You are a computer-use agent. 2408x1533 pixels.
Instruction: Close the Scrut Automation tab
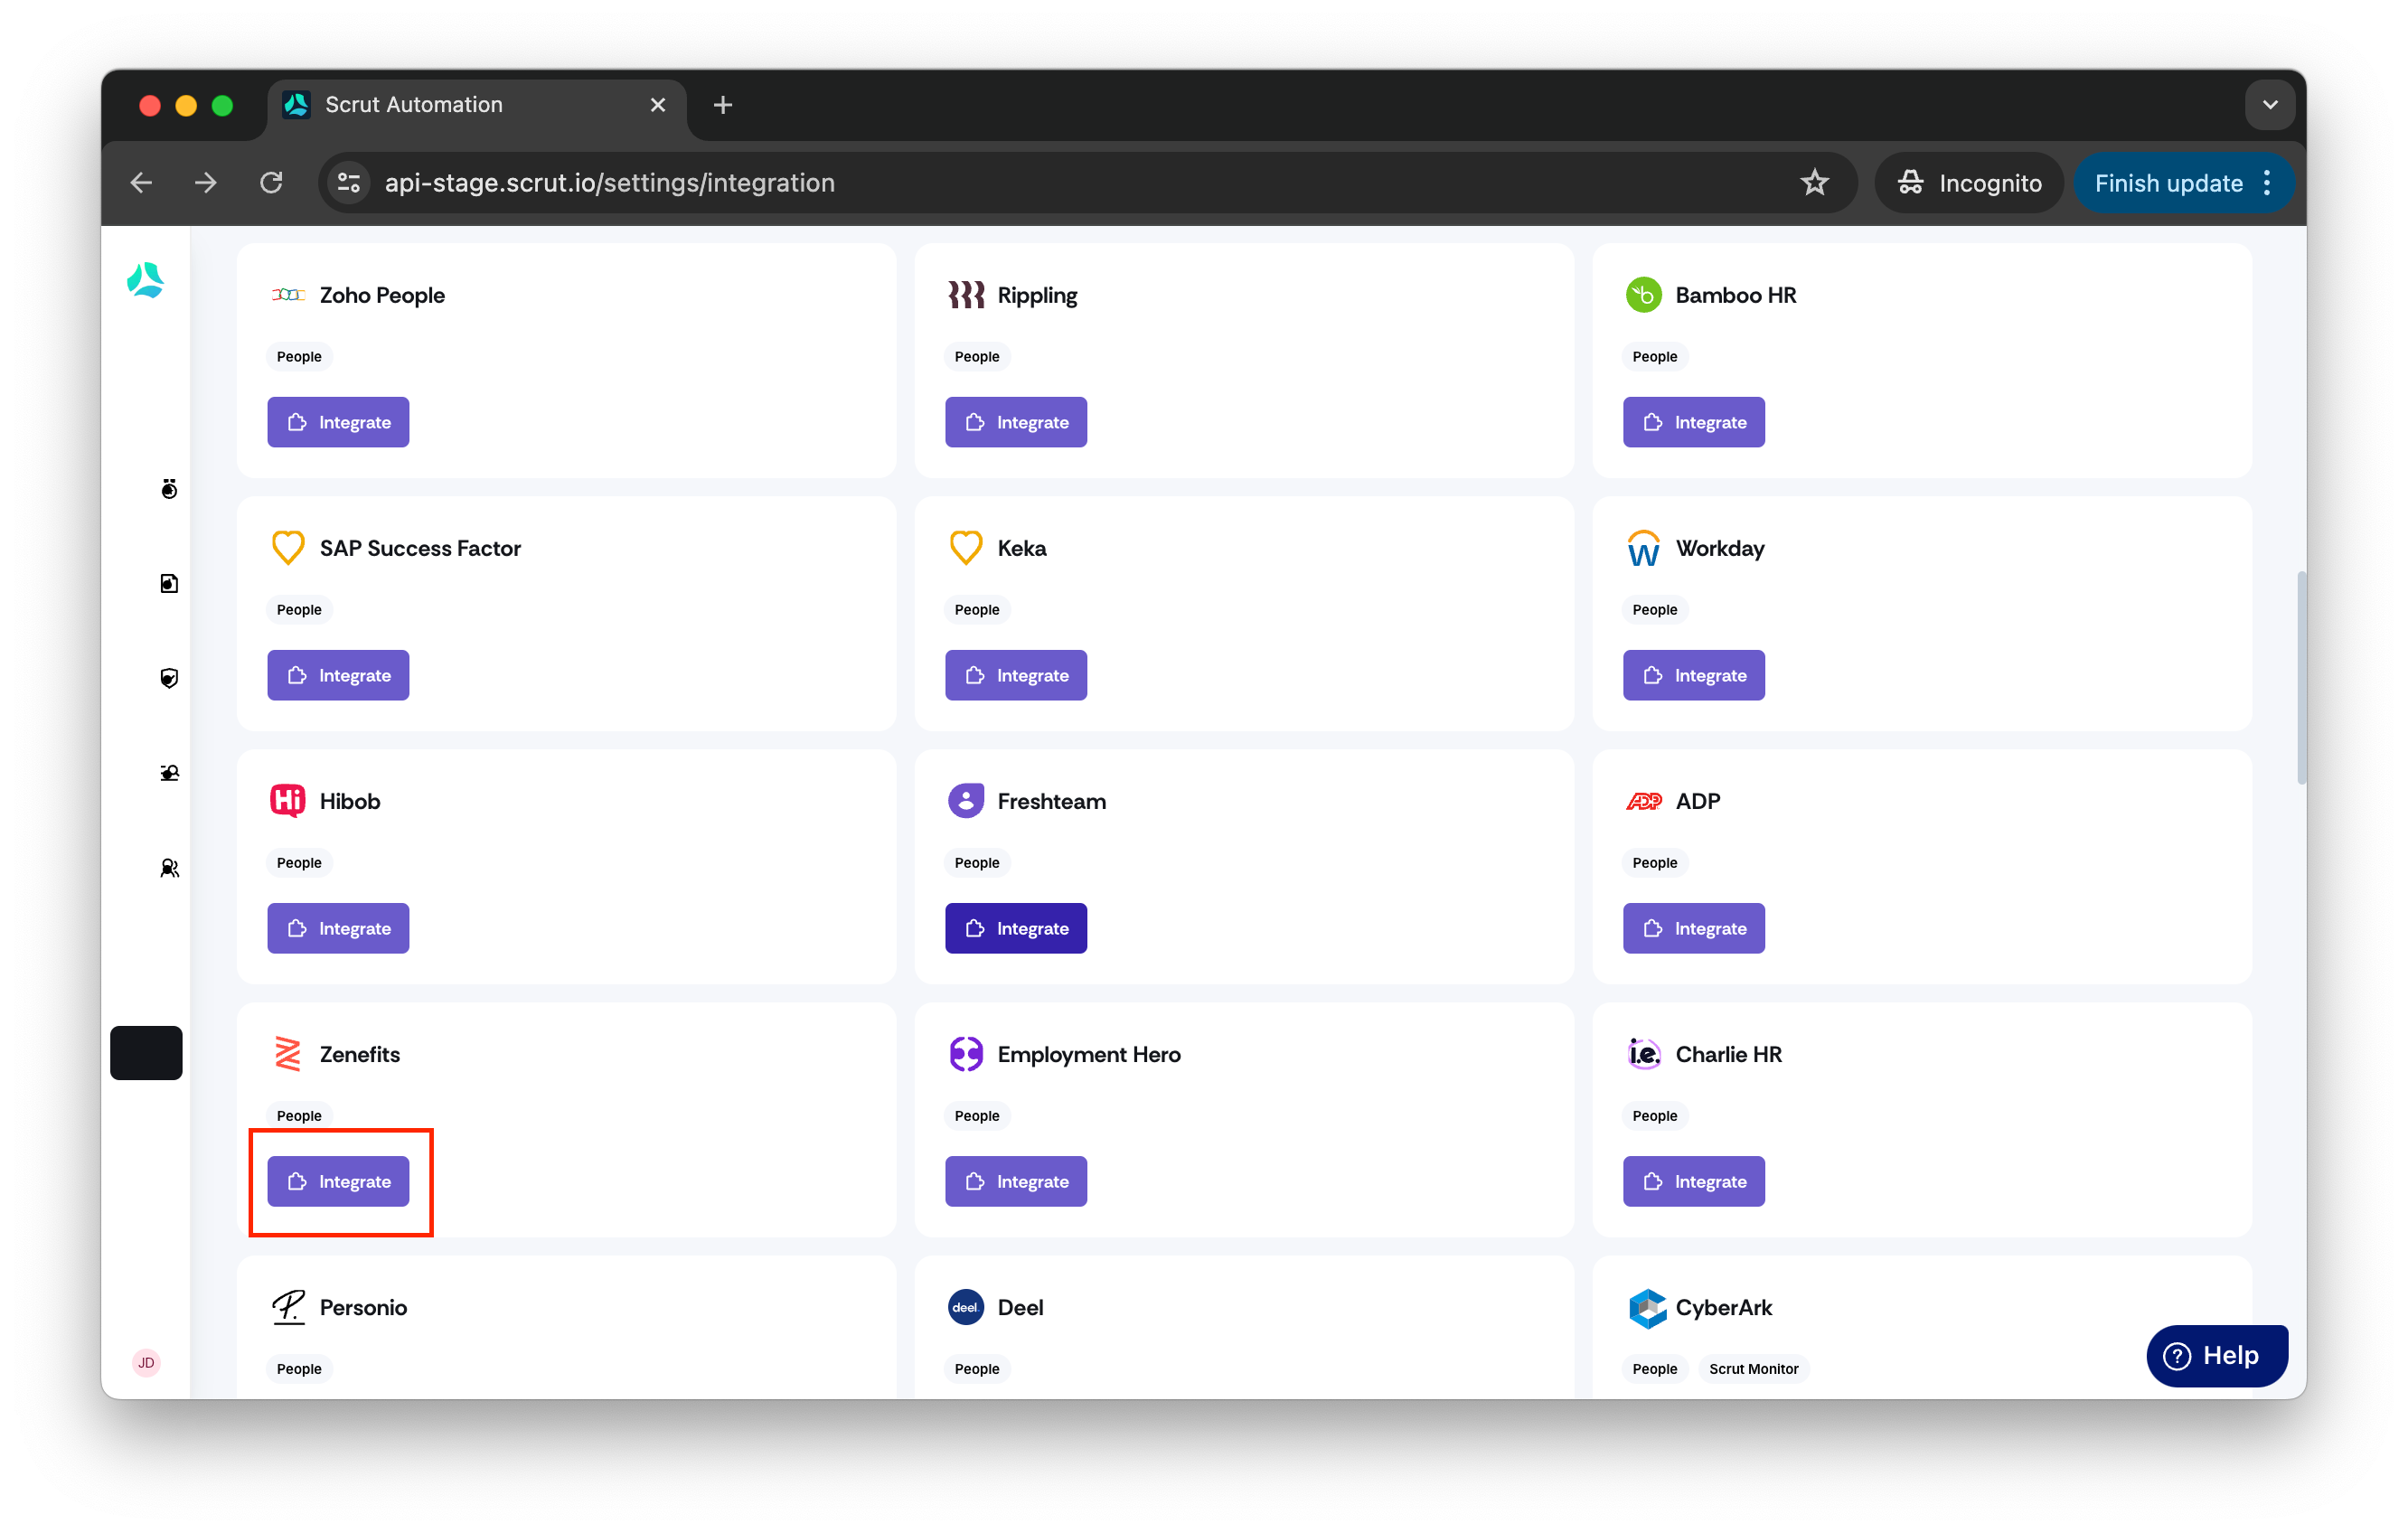tap(657, 105)
